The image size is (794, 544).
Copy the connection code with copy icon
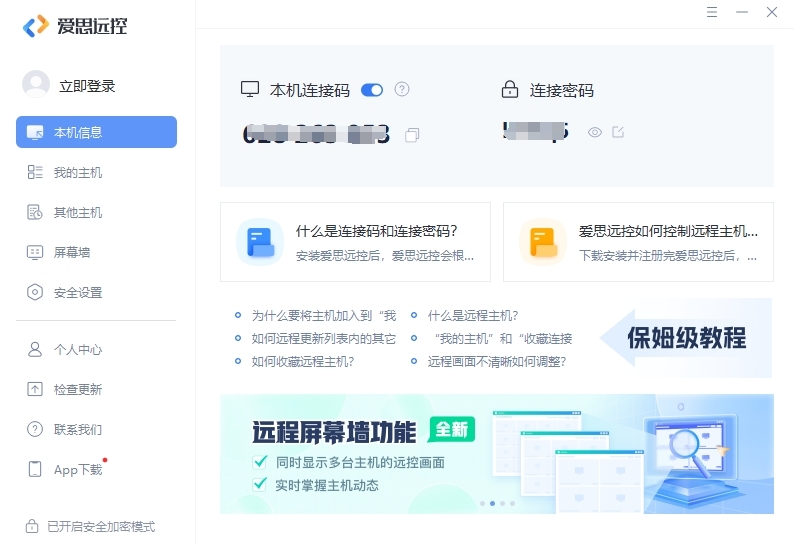(412, 135)
